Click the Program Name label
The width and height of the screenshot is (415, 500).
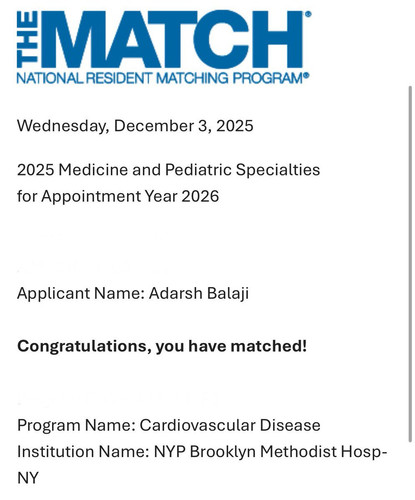coord(76,425)
